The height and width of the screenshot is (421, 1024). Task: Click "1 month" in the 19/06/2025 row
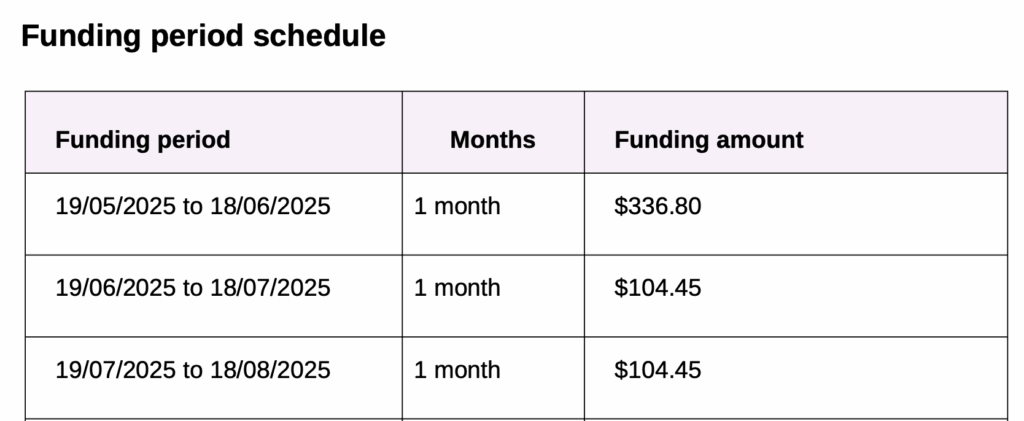coord(457,289)
